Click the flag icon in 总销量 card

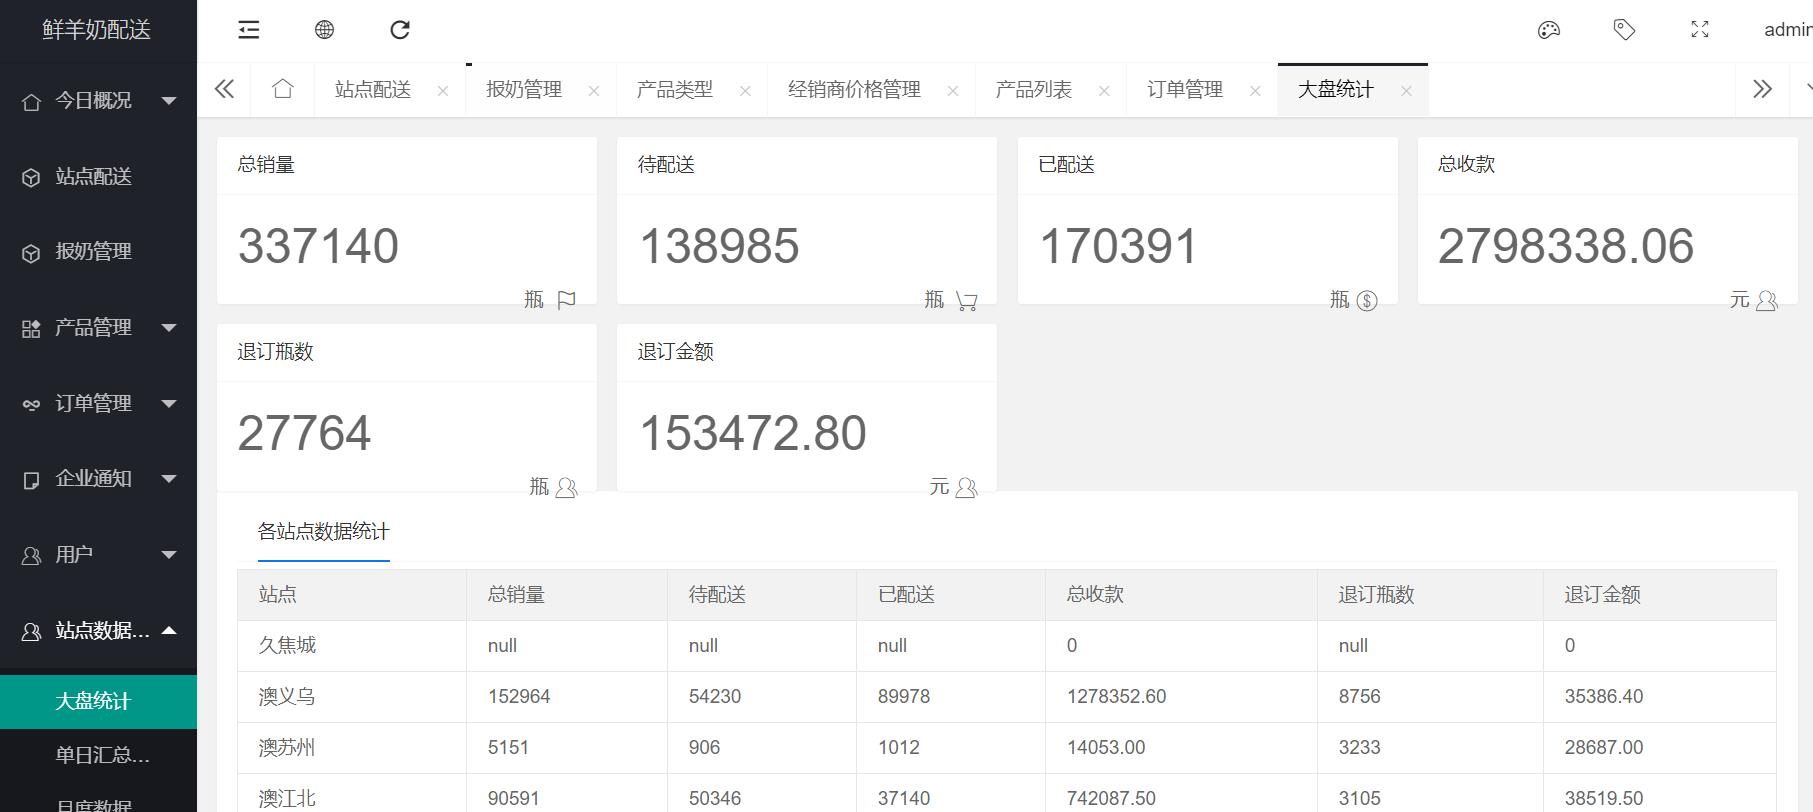coord(566,299)
